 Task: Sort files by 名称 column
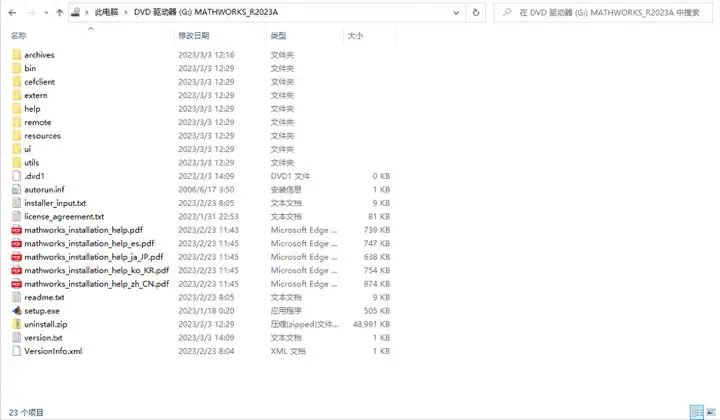[x=18, y=36]
